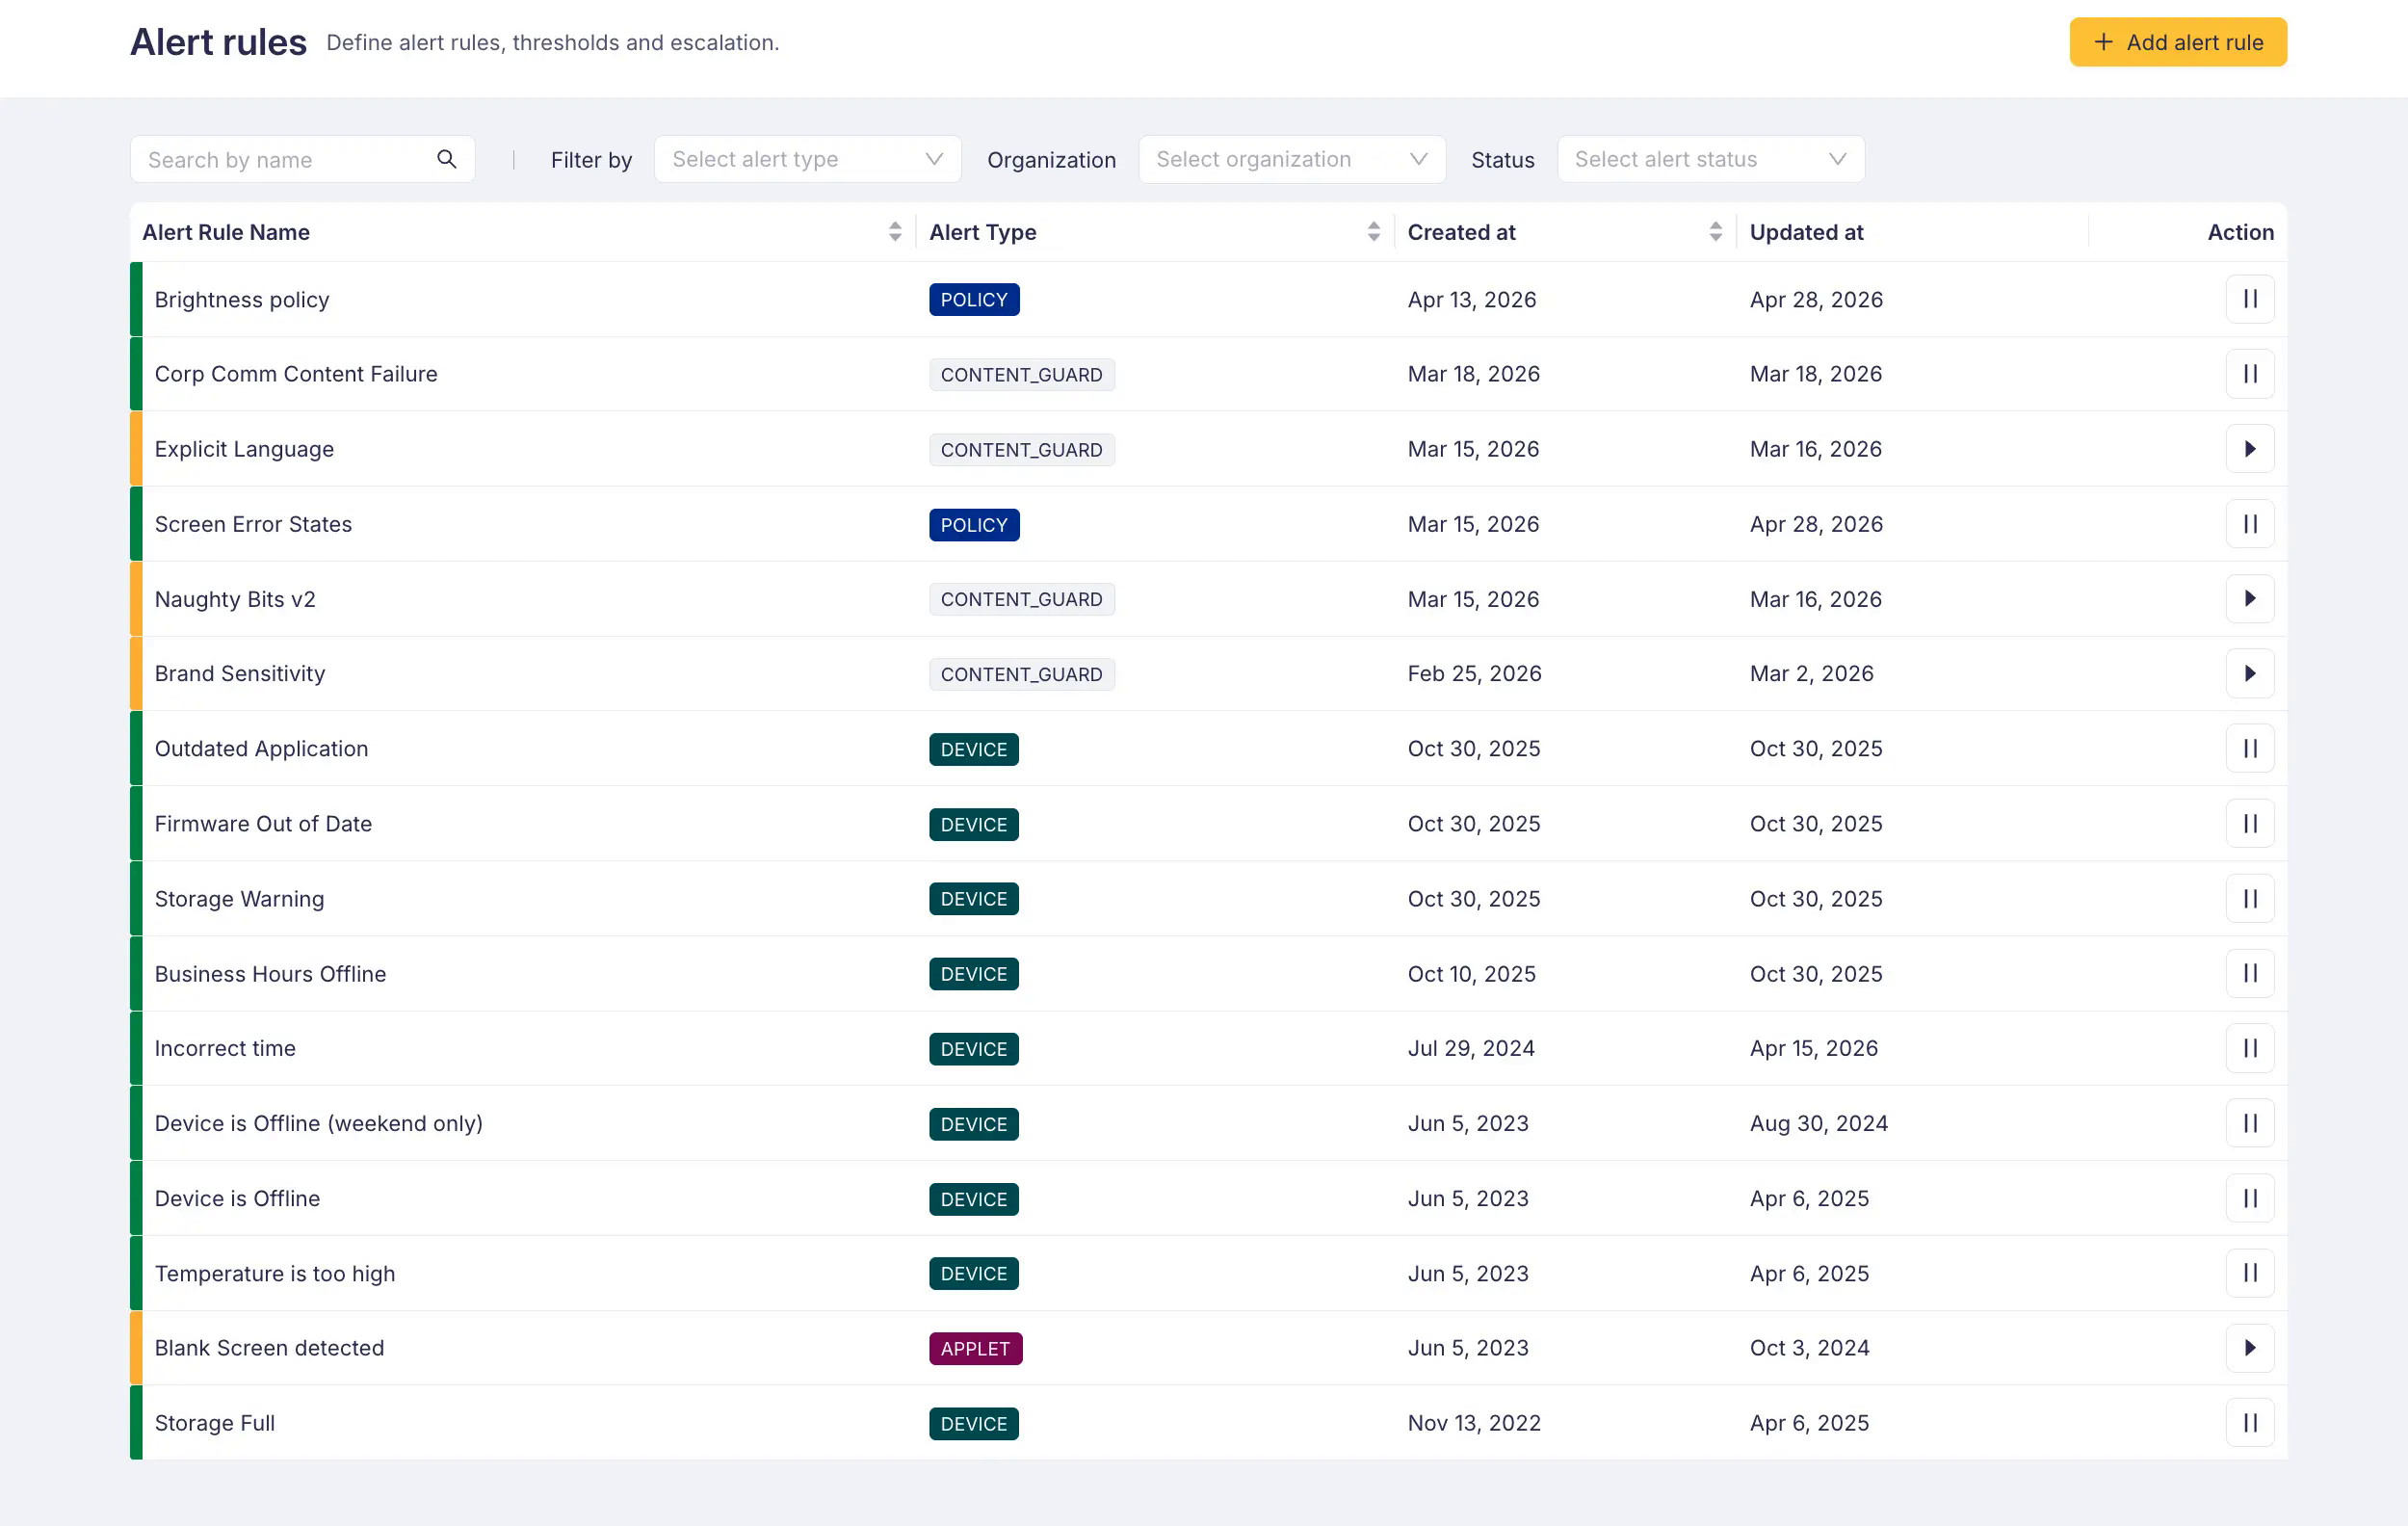
Task: Open the Screen Error States rule name
Action: click(253, 524)
